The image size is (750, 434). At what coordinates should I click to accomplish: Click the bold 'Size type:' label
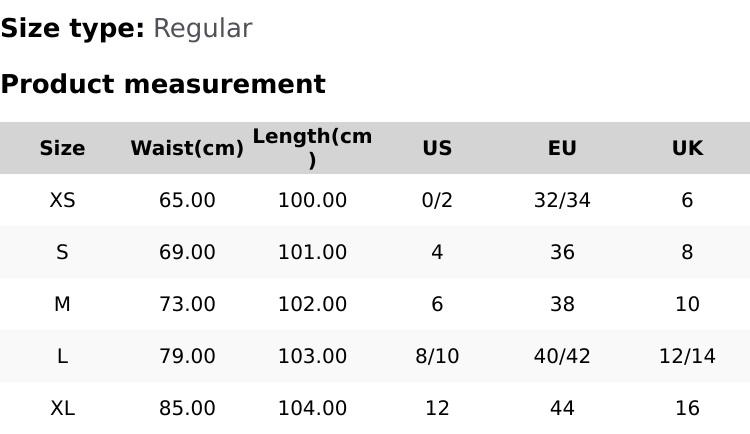[72, 29]
